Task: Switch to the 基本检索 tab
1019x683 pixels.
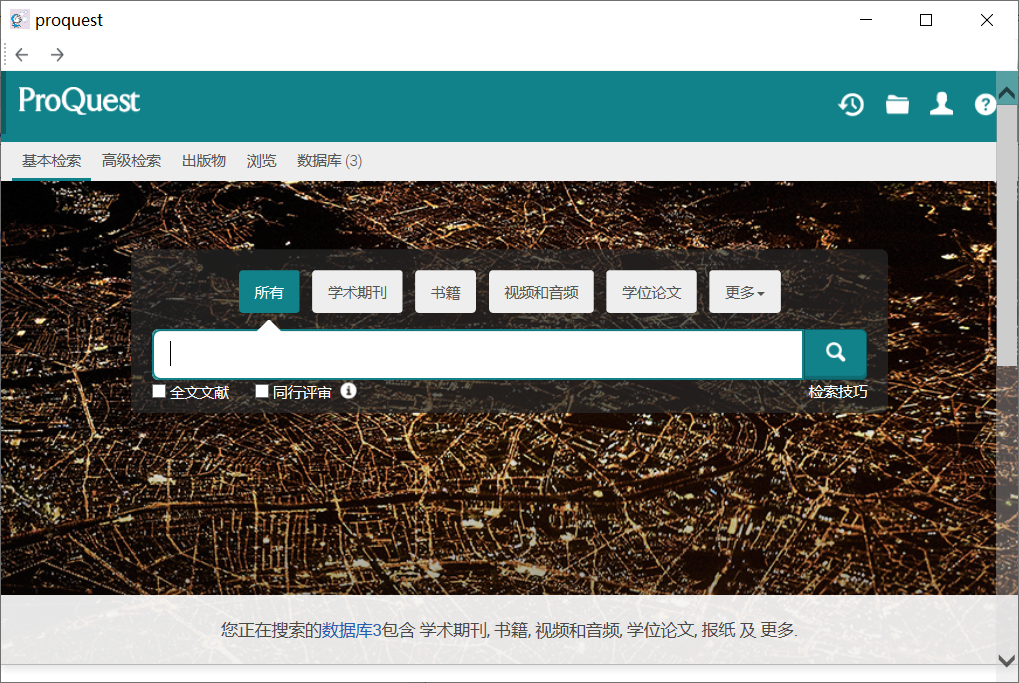Action: pyautogui.click(x=51, y=161)
